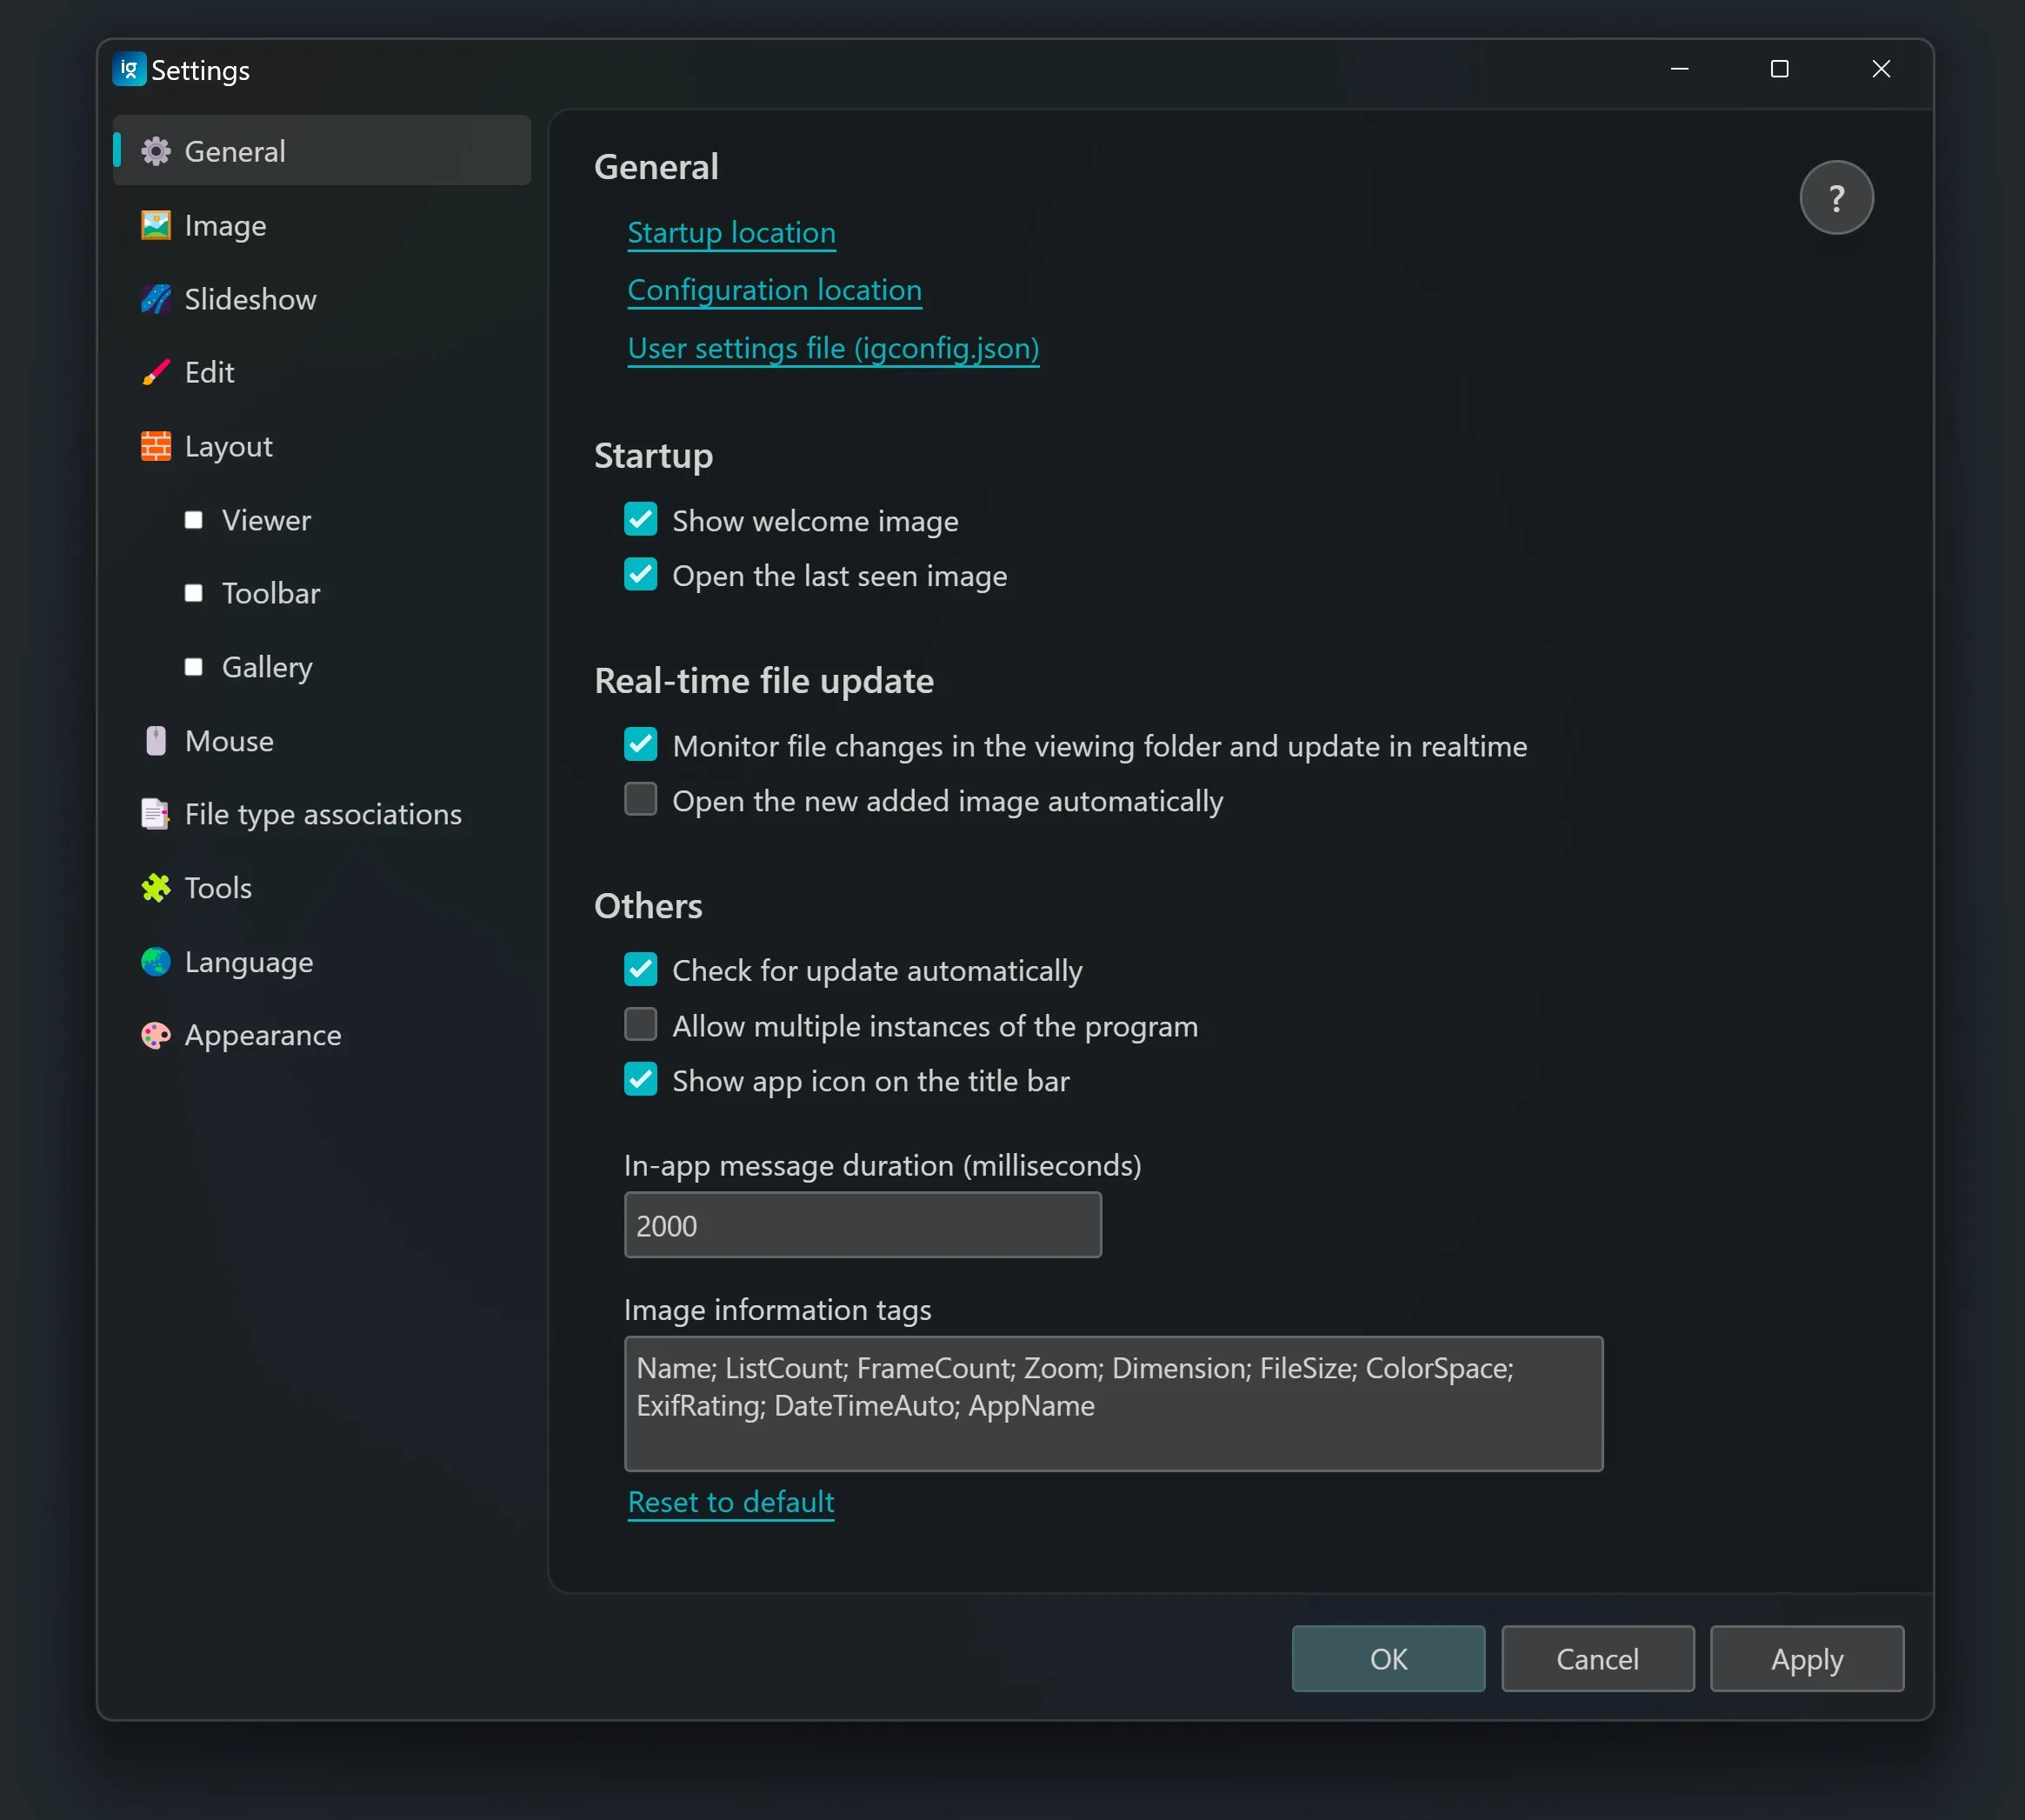The image size is (2025, 1820).
Task: Uncheck Show welcome image
Action: tap(640, 519)
